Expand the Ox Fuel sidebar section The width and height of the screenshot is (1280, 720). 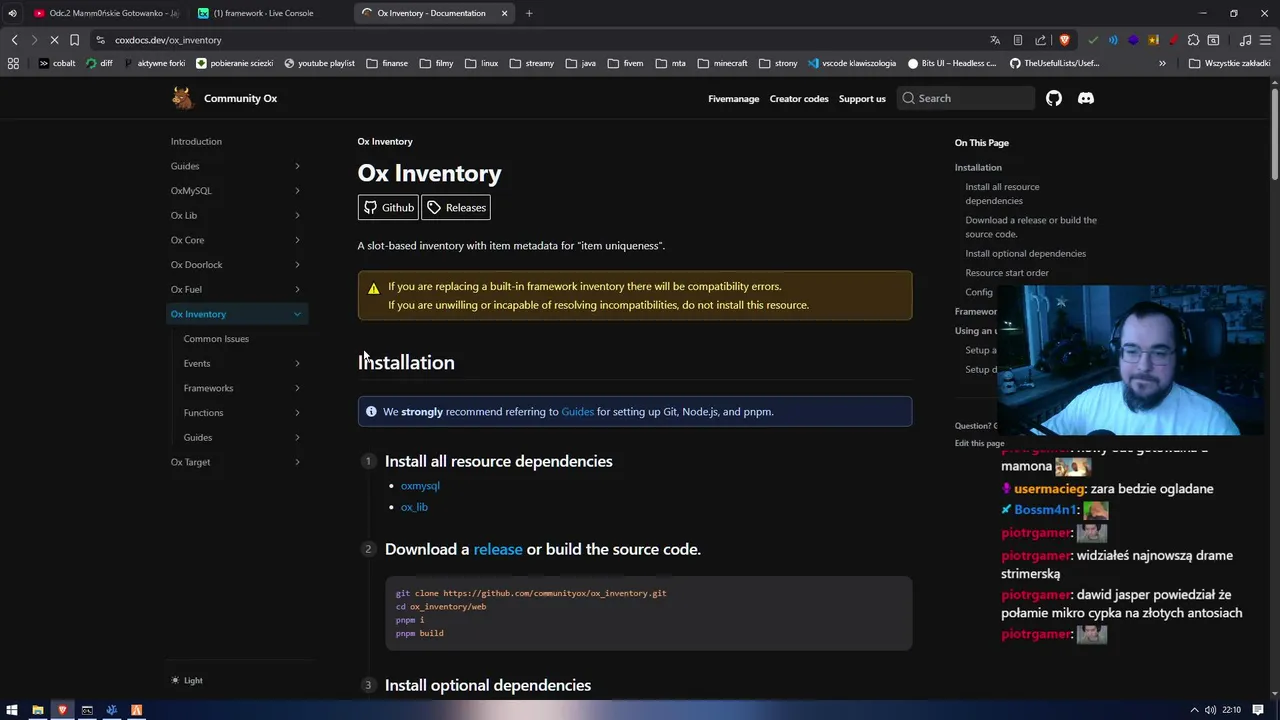click(297, 289)
